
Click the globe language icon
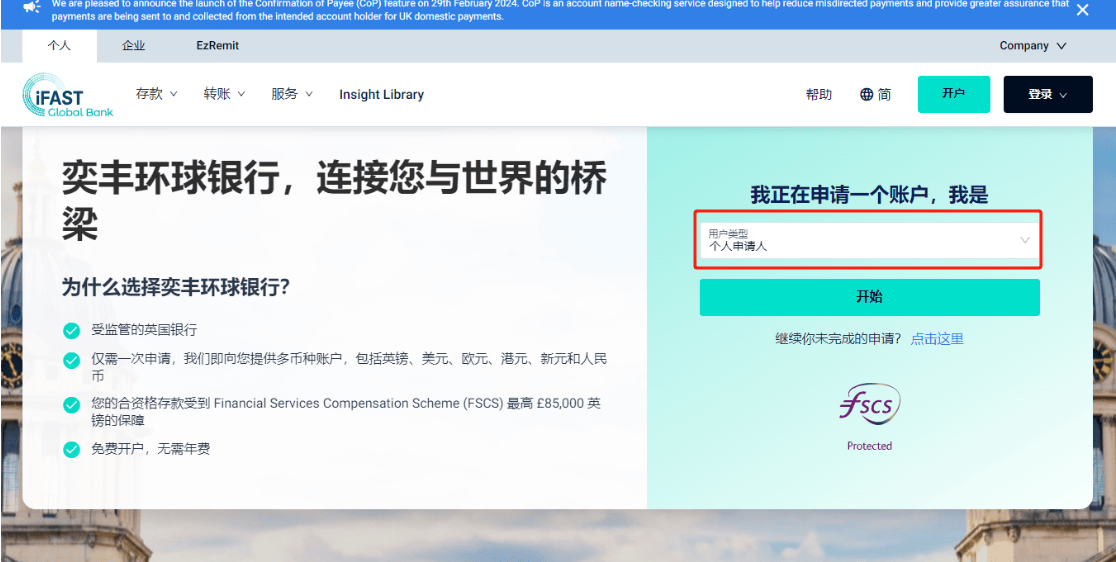click(866, 94)
